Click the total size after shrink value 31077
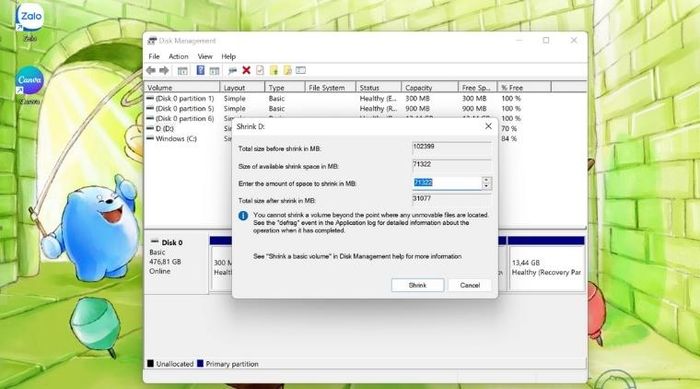The height and width of the screenshot is (389, 700). coord(451,199)
